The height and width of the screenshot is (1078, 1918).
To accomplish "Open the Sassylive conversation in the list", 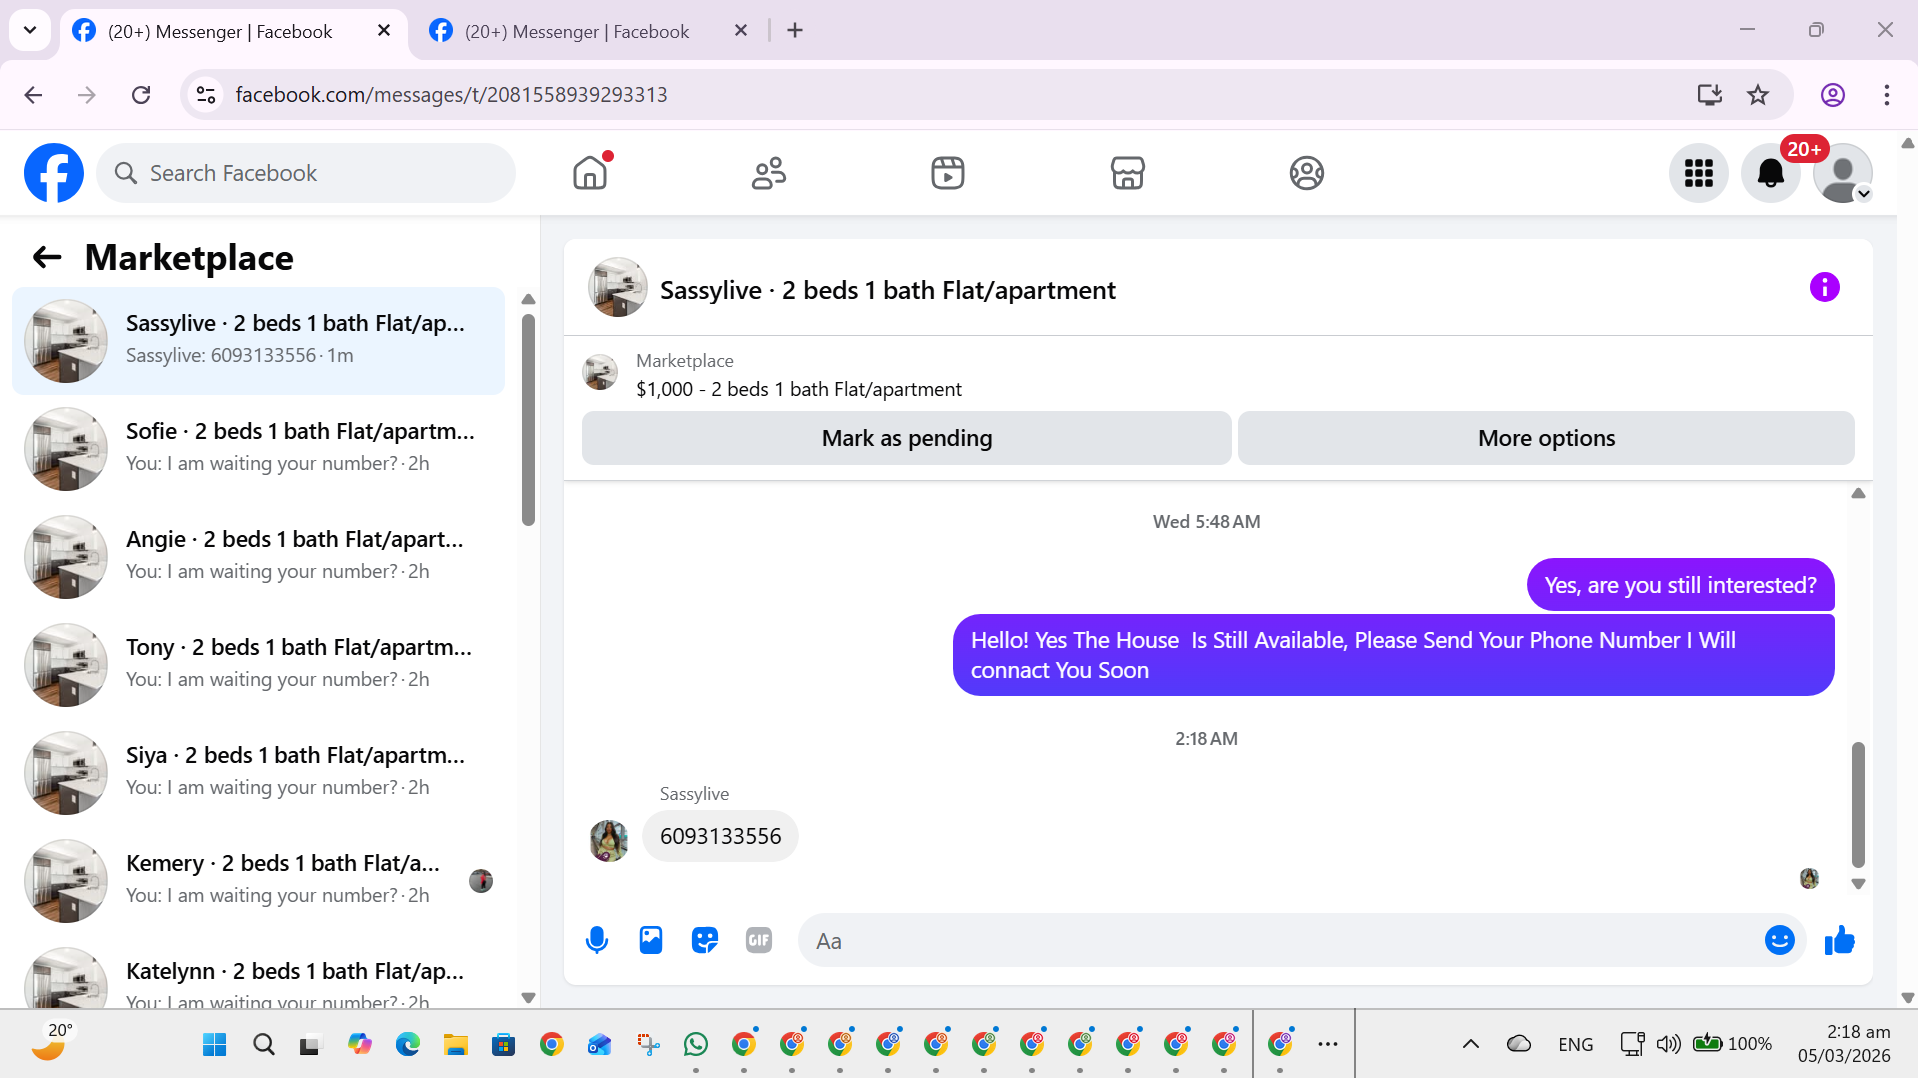I will click(x=258, y=341).
